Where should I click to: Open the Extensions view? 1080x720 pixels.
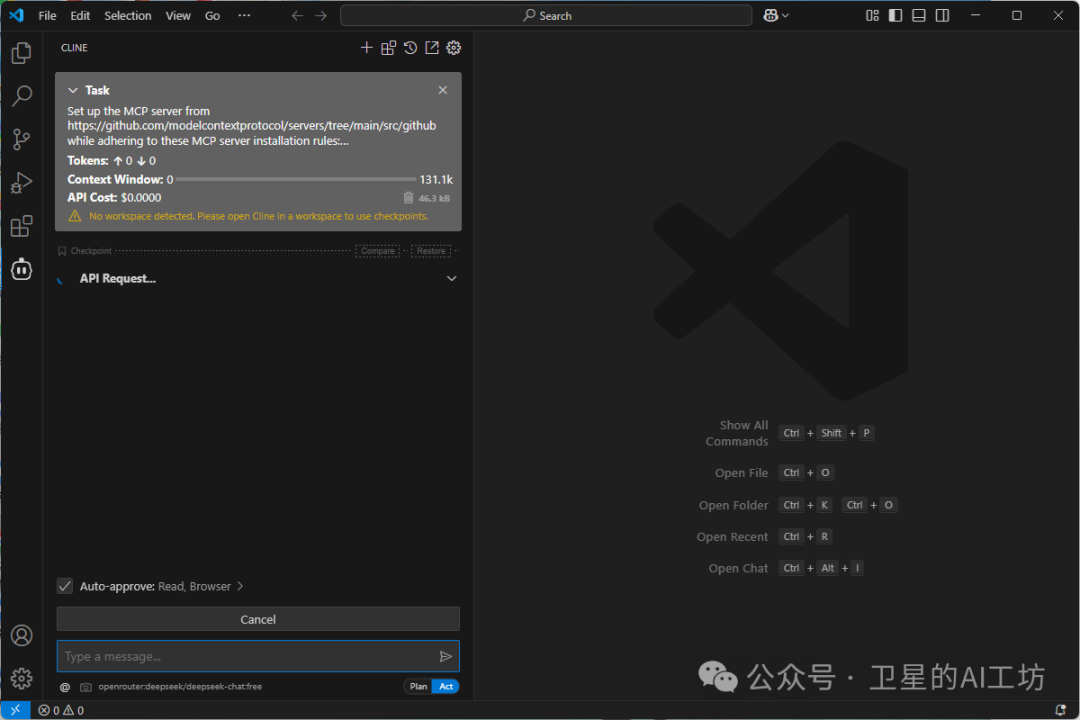[21, 226]
